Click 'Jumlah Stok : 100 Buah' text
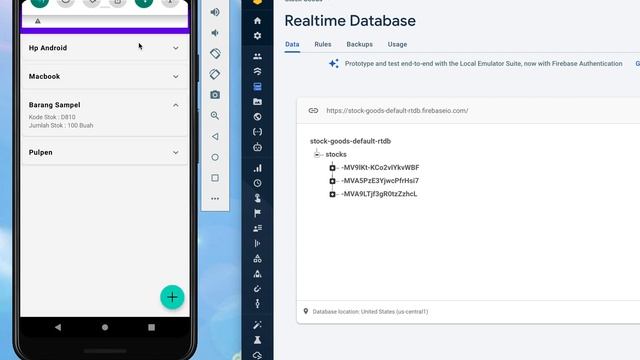The width and height of the screenshot is (640, 360). point(61,125)
